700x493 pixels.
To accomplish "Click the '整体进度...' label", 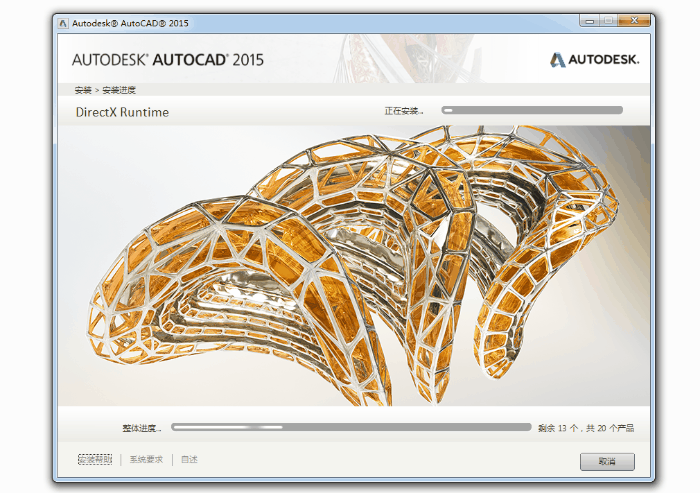I will 142,428.
